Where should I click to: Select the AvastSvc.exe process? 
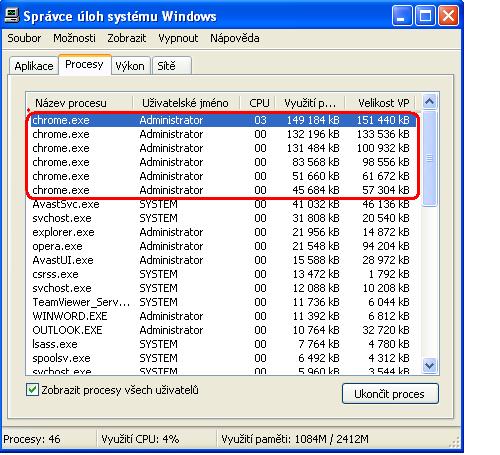[223, 204]
